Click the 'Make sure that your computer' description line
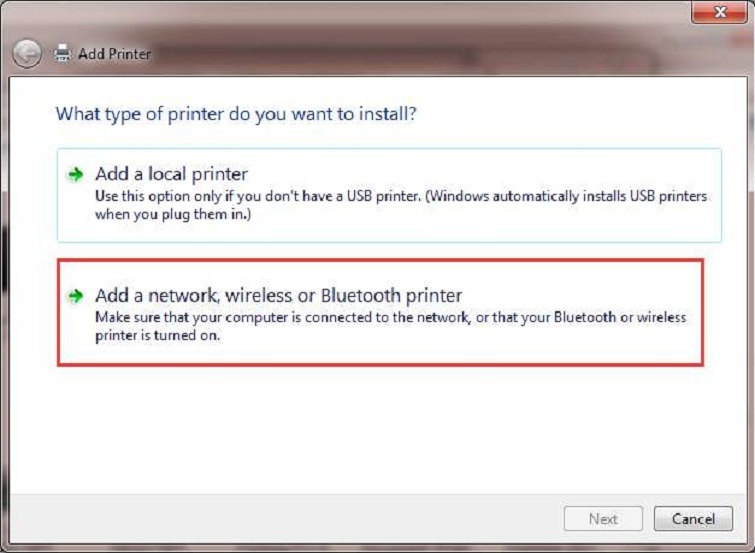This screenshot has width=755, height=553. point(390,318)
